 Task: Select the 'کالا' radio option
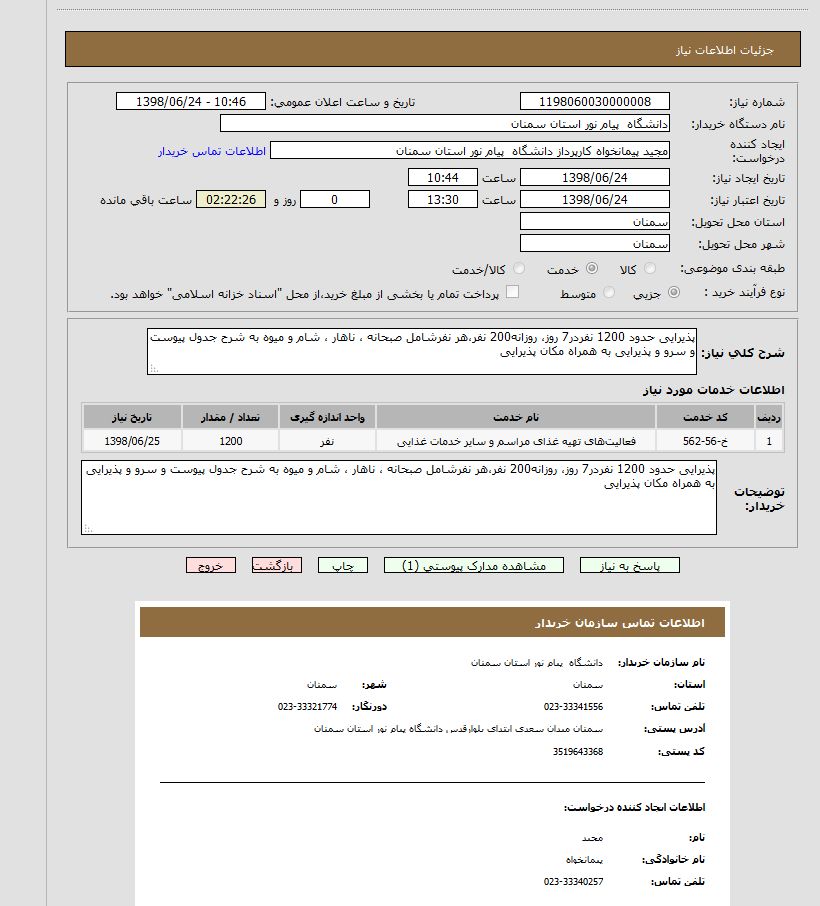(650, 269)
